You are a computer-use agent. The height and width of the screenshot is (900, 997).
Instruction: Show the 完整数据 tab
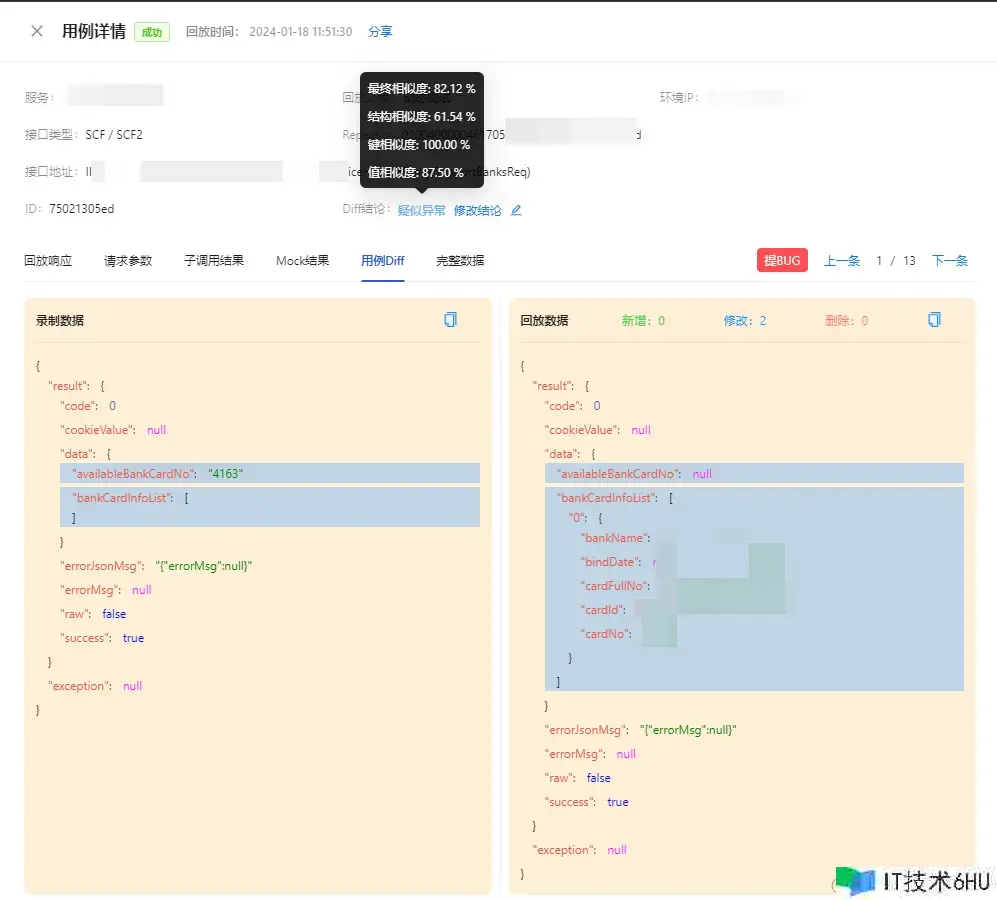pos(460,261)
